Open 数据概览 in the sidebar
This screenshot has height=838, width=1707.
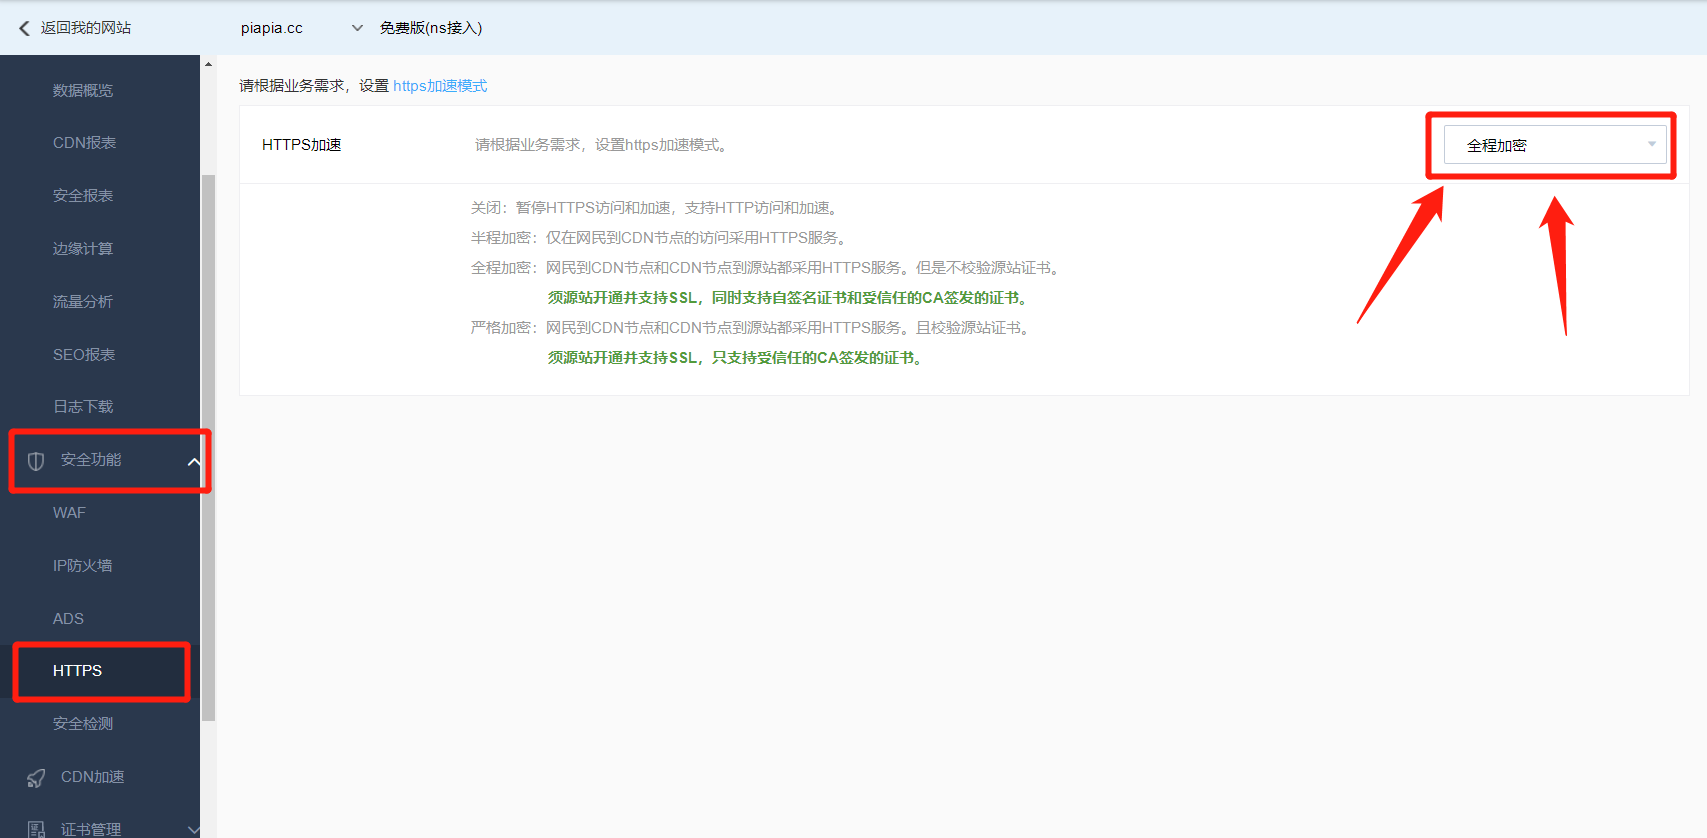(83, 90)
